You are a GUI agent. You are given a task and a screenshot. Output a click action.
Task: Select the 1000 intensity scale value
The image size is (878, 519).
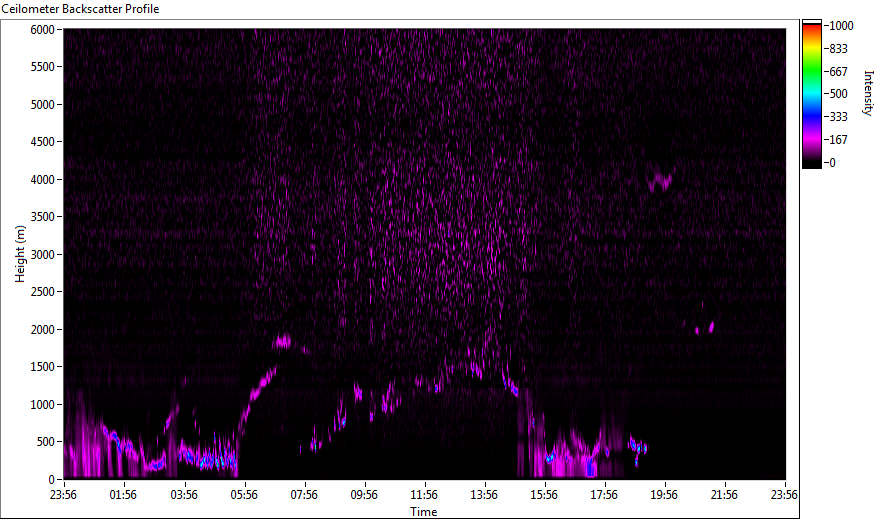(842, 26)
